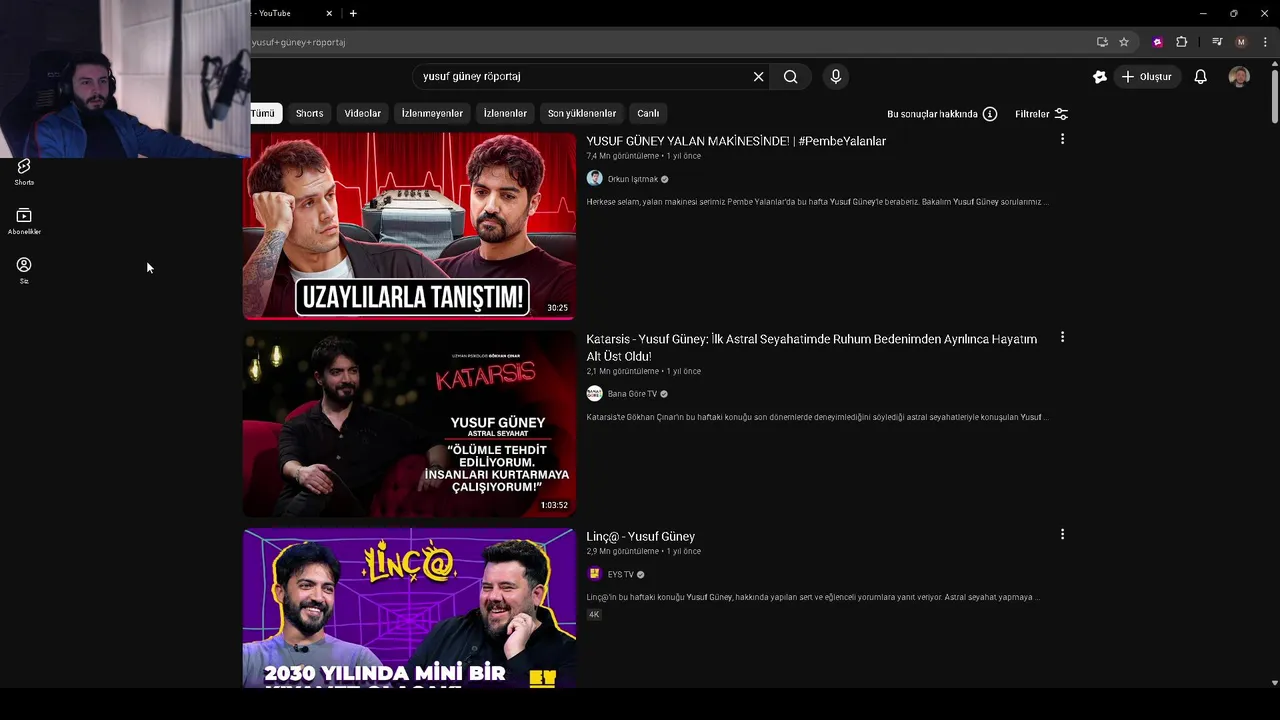Click the browser address bar URL
This screenshot has width=1280, height=720.
298,42
